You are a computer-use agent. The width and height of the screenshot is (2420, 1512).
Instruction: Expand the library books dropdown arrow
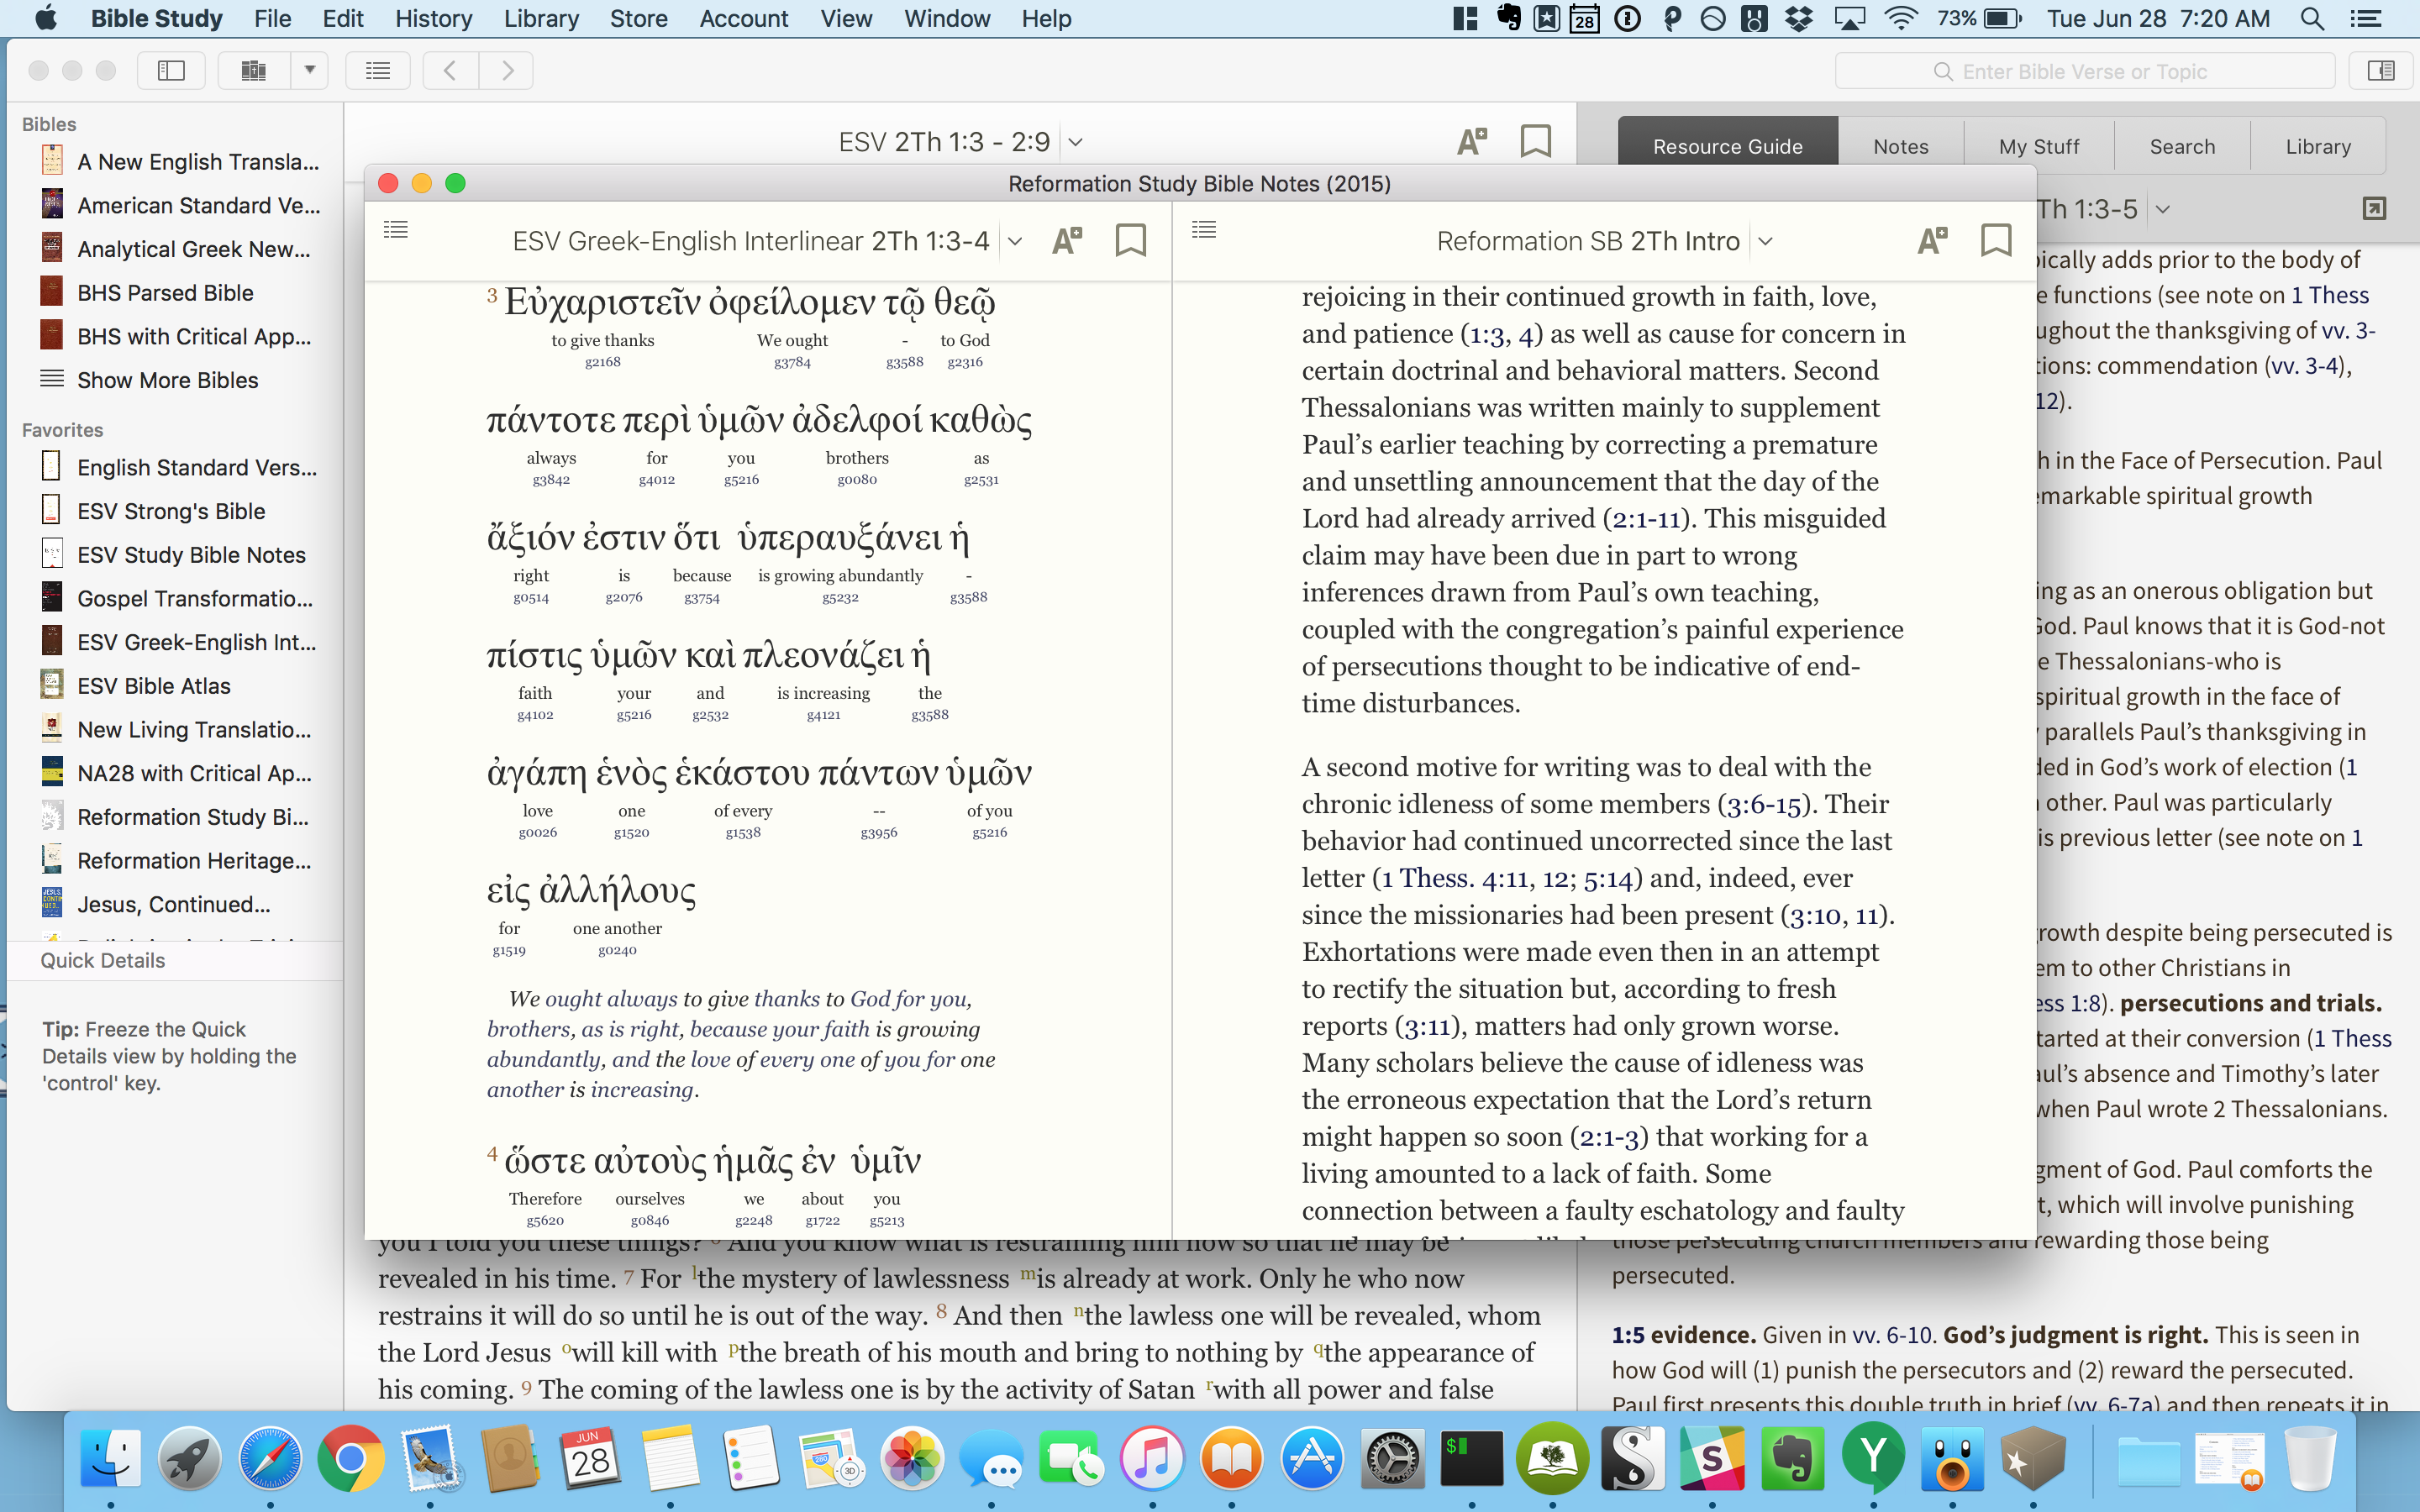click(x=310, y=71)
